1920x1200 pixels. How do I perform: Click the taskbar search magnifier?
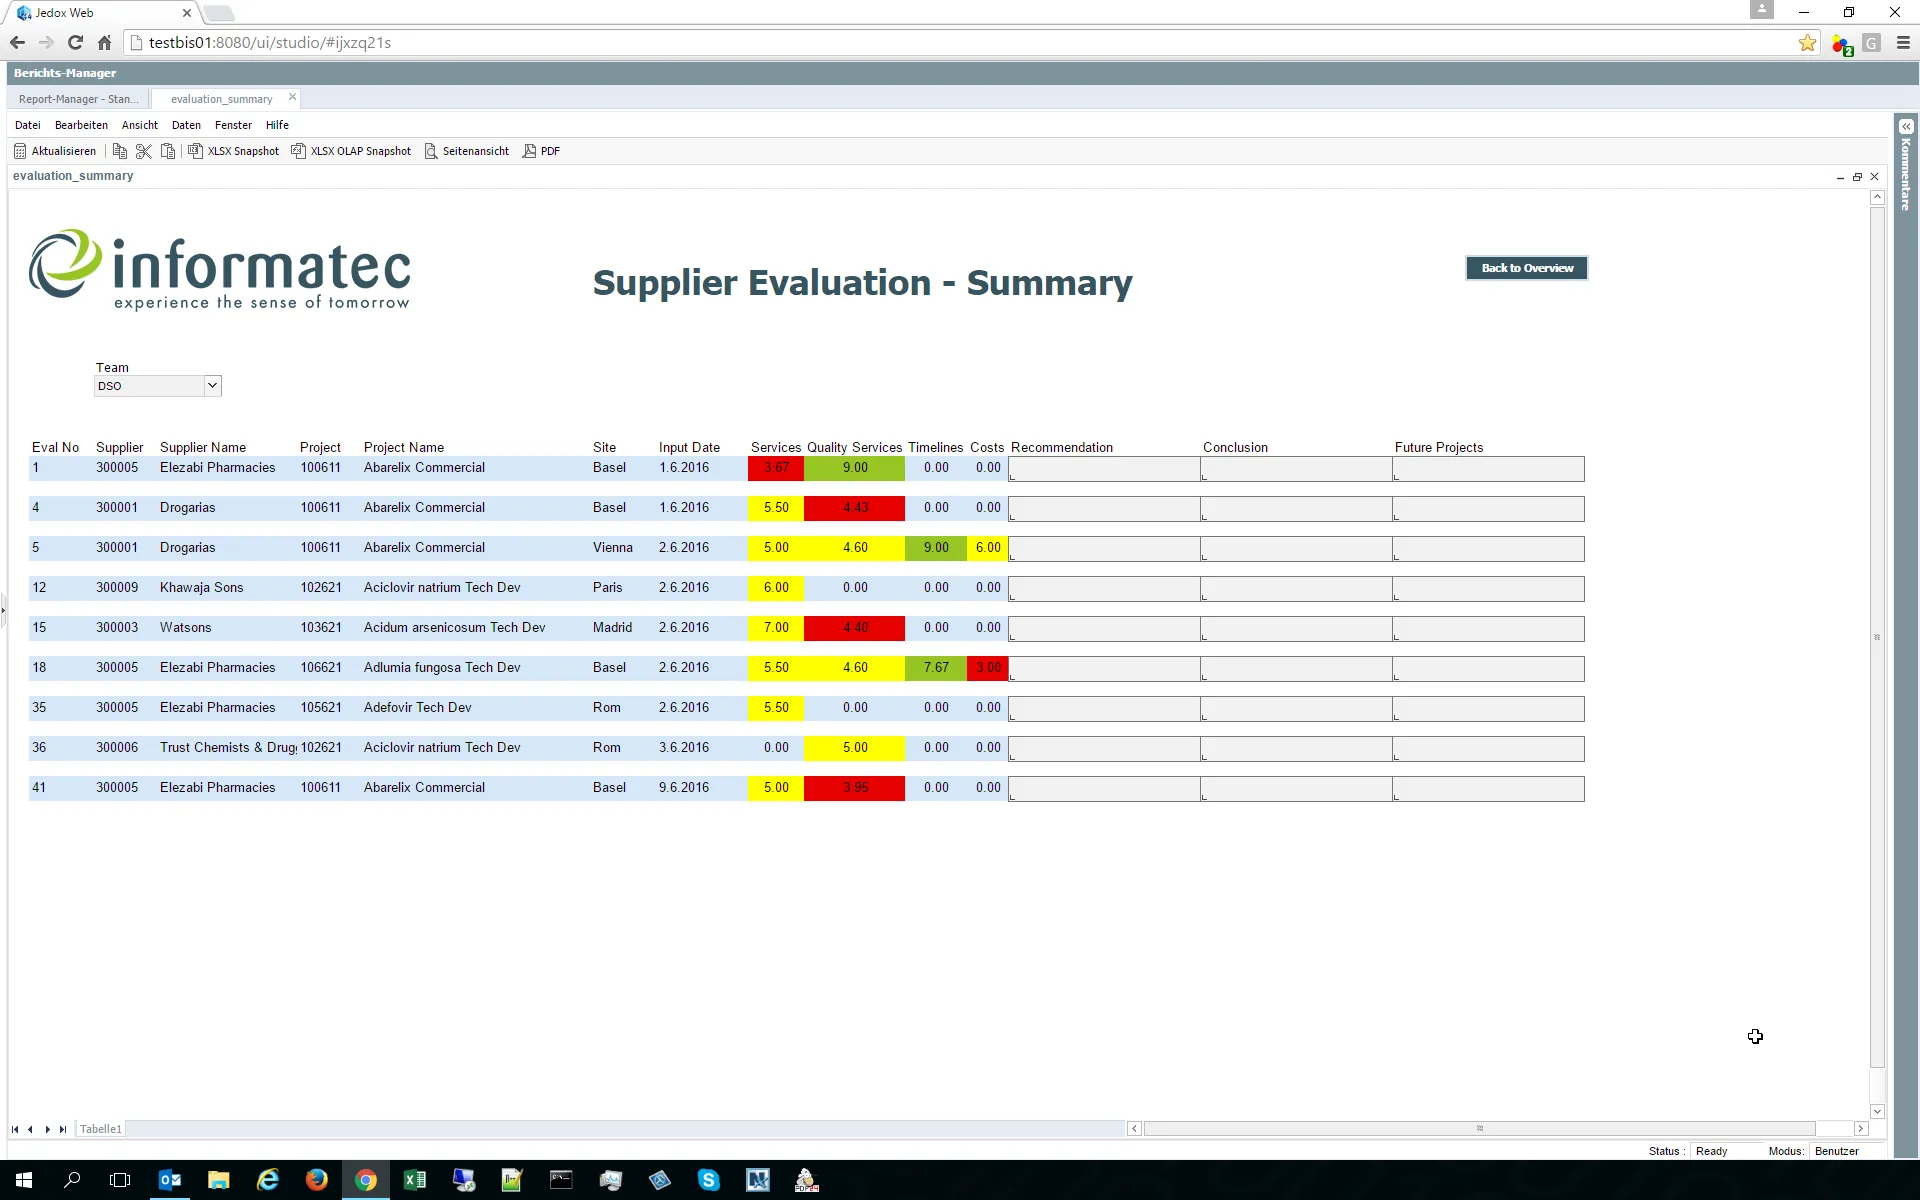(x=72, y=1180)
